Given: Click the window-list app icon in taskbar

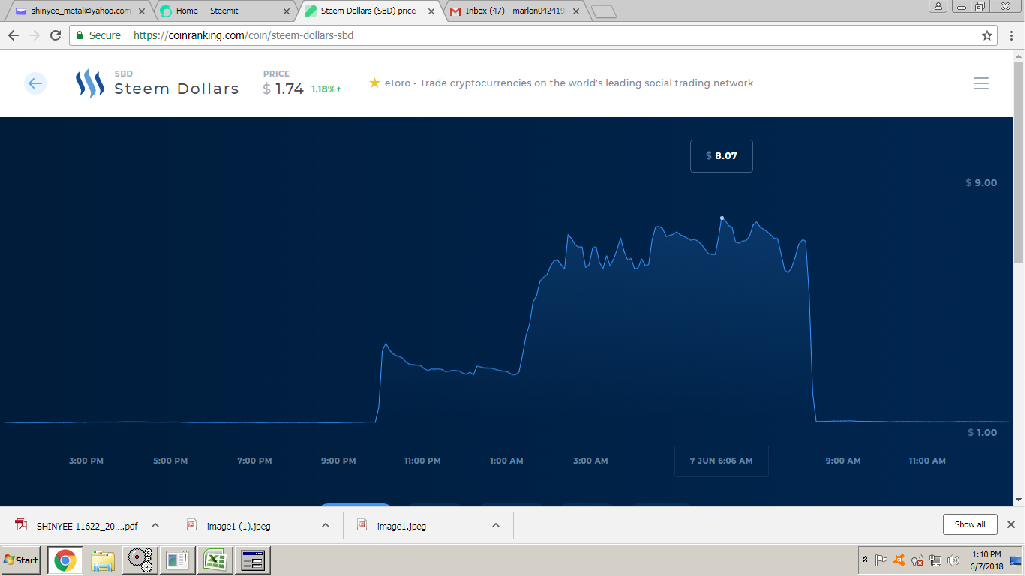Looking at the screenshot, I should tap(253, 560).
